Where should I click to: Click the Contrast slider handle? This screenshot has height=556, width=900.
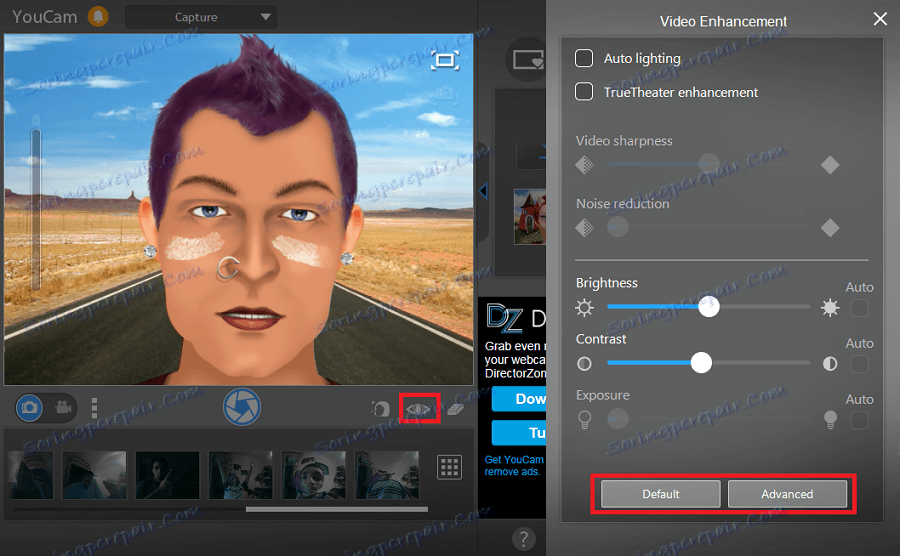click(701, 363)
